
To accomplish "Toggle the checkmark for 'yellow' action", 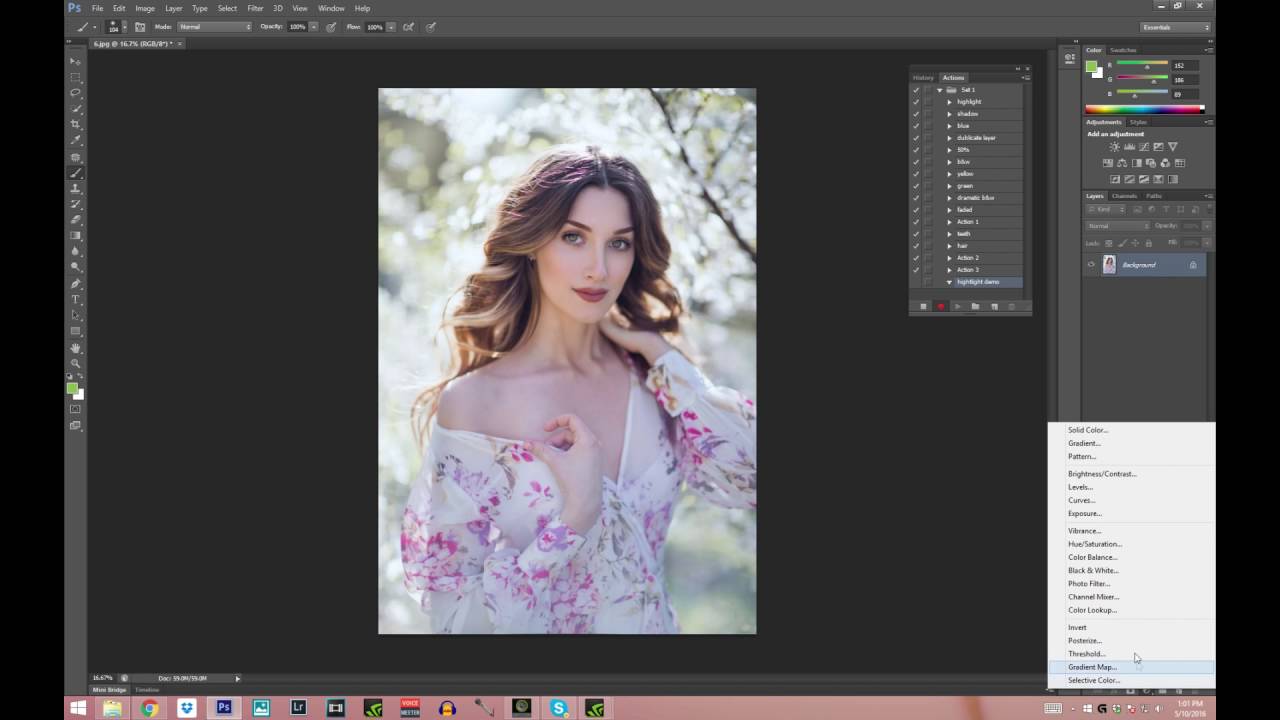I will [916, 174].
